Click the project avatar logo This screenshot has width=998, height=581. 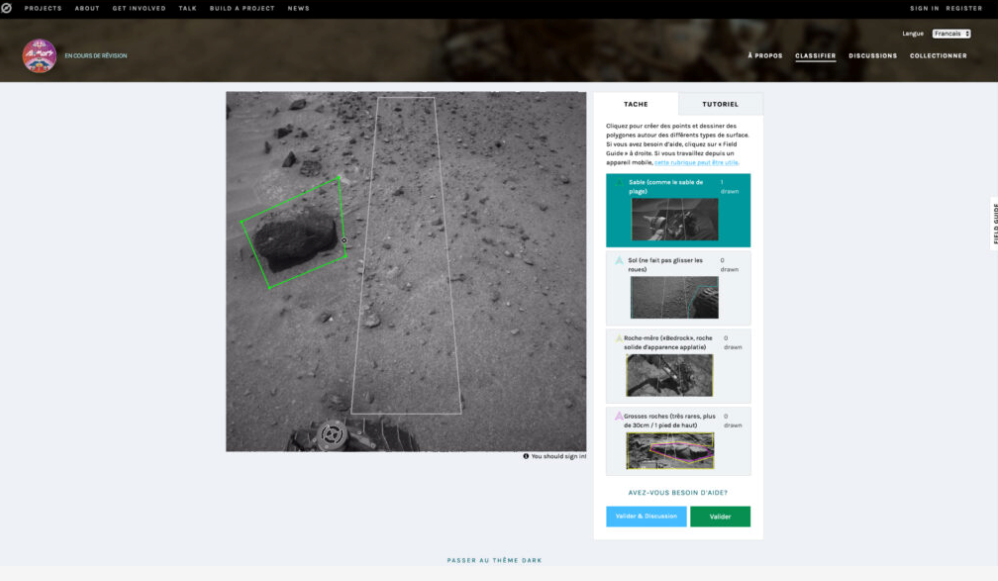tap(39, 56)
